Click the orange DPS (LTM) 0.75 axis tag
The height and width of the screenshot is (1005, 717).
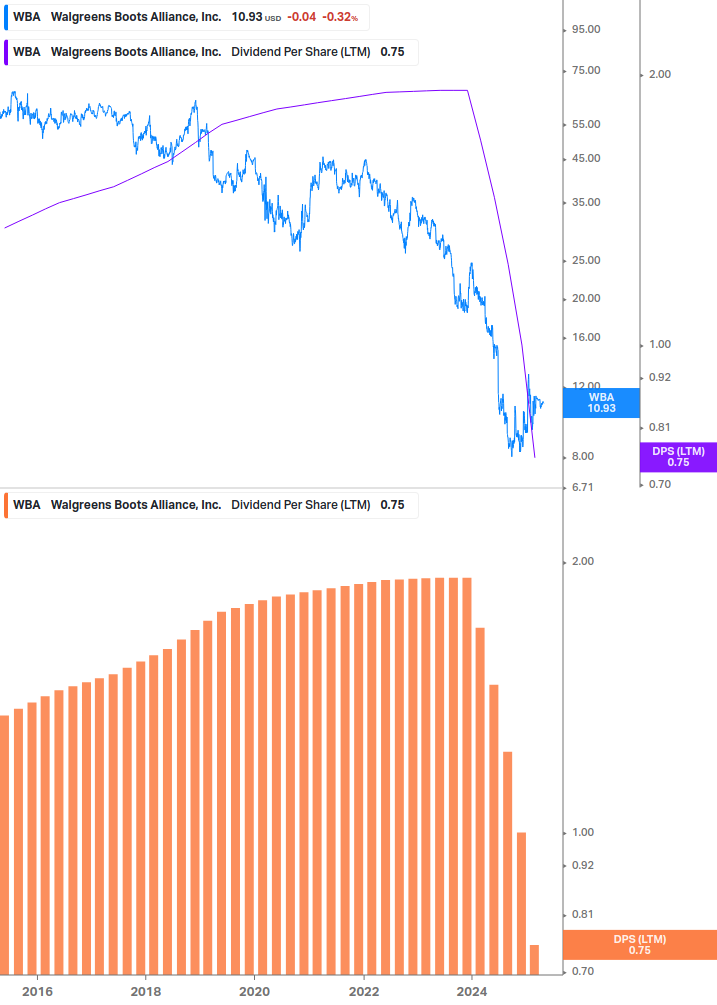point(639,945)
